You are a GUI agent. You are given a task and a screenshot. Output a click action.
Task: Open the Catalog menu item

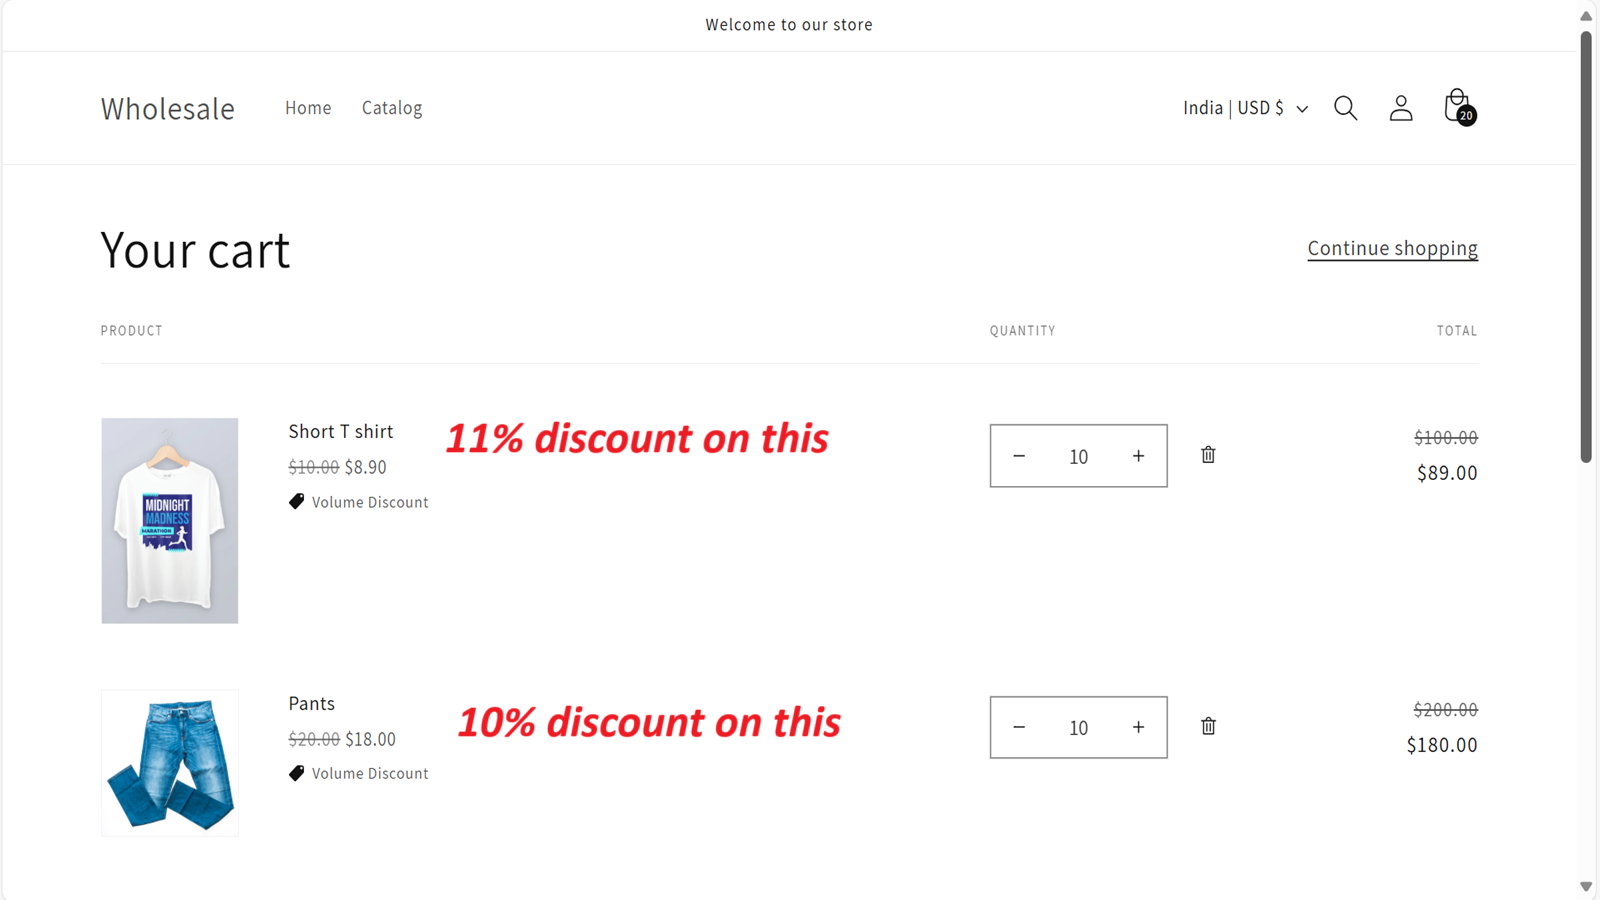coord(392,108)
